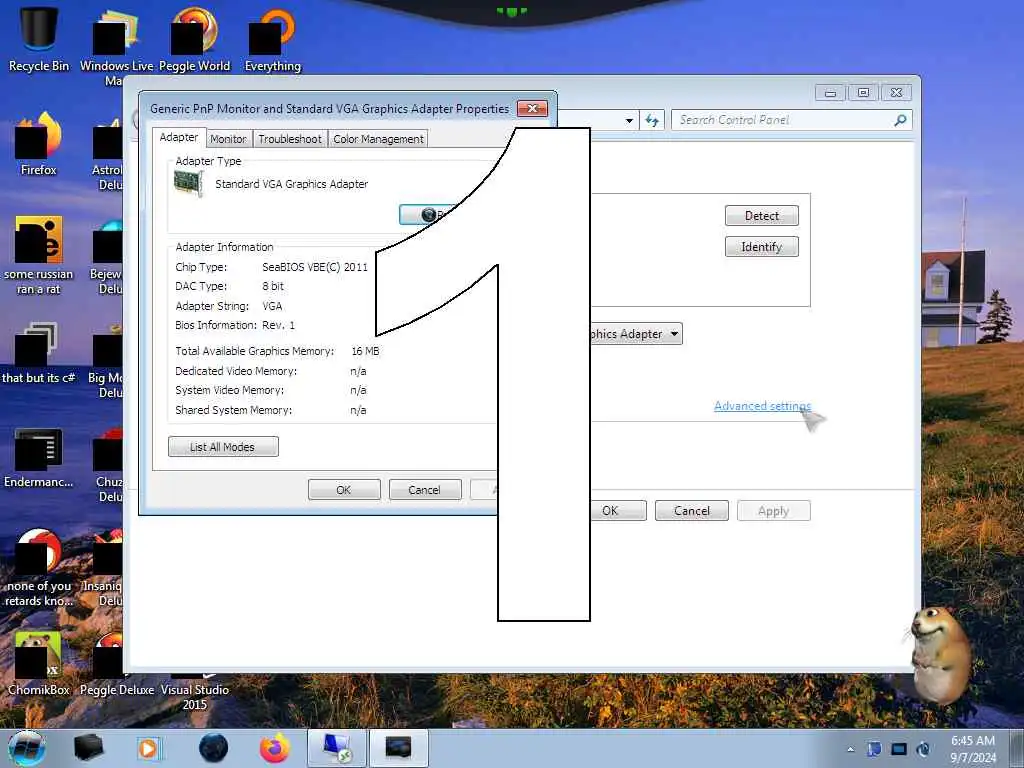Screen dimensions: 1024x768
Task: Open the taskbar clock showing 6:45 AM
Action: click(x=972, y=748)
